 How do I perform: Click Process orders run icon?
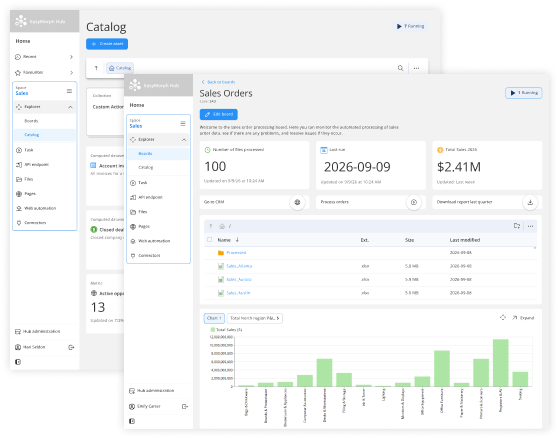click(x=414, y=202)
